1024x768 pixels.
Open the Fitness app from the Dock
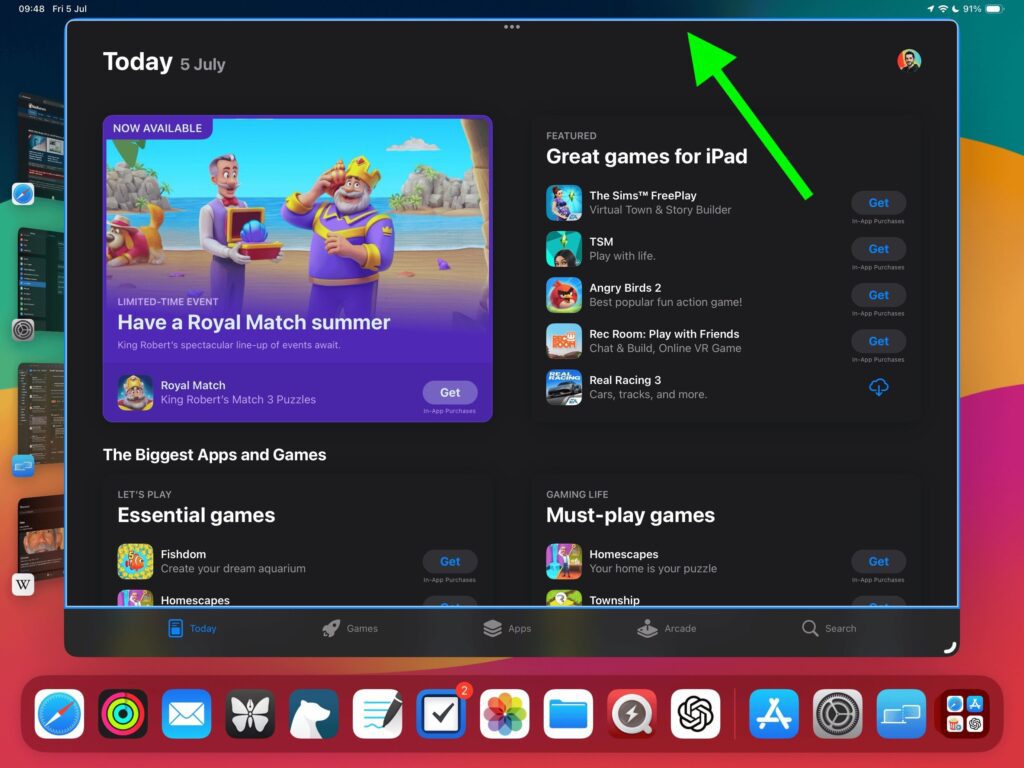pos(122,714)
